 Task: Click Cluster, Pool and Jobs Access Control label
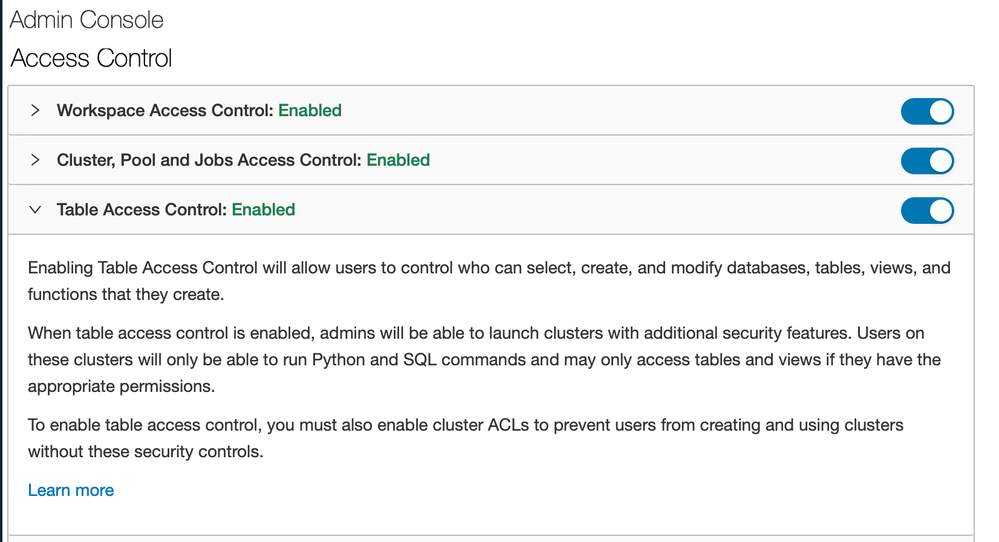[x=210, y=160]
